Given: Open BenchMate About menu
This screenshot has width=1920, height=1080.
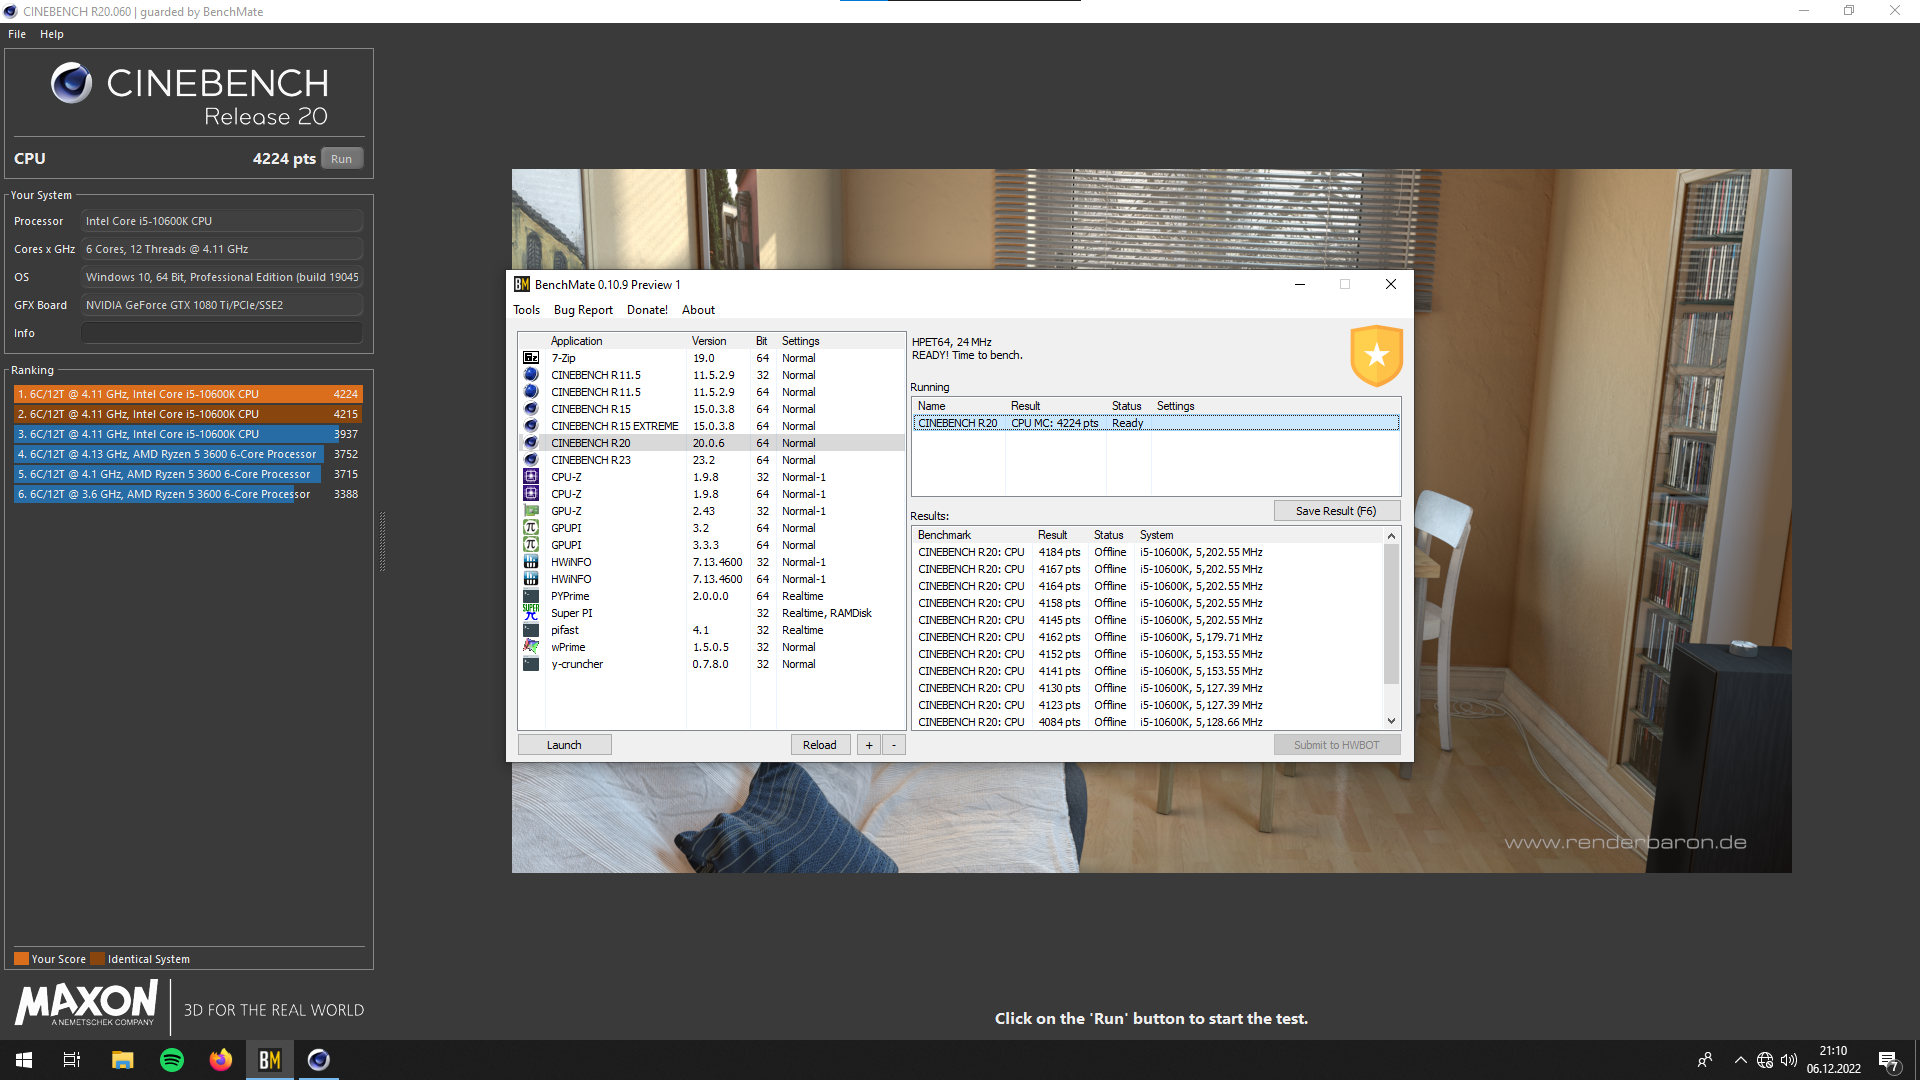Looking at the screenshot, I should click(x=699, y=310).
